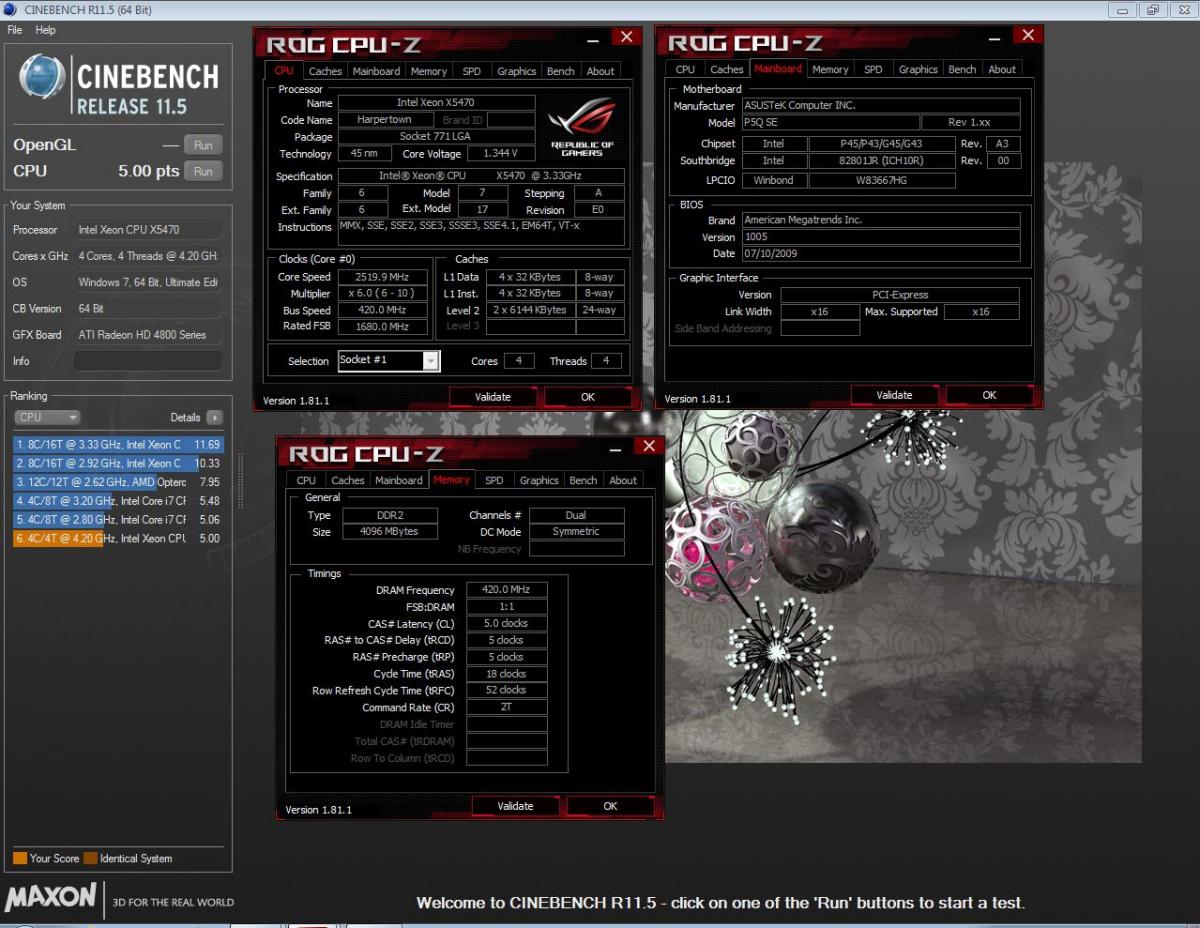Viewport: 1200px width, 928px height.
Task: Switch to About tab in CPU window
Action: (x=600, y=71)
